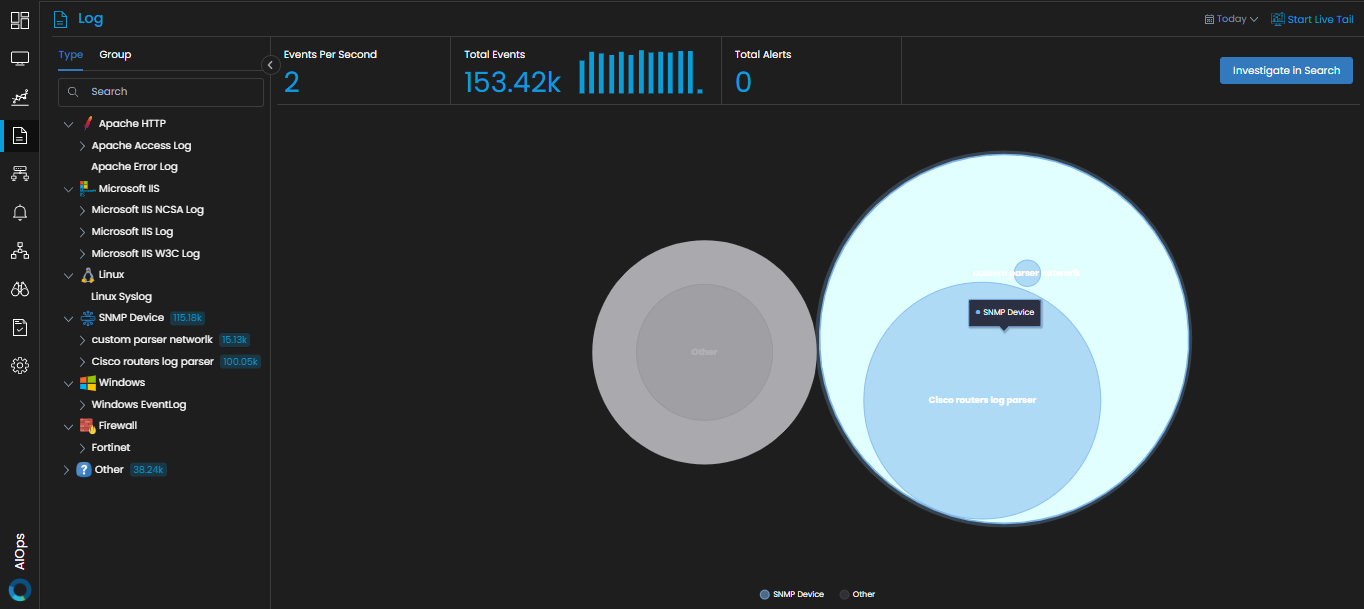Switch to the Group tab
1364x609 pixels.
pos(115,55)
